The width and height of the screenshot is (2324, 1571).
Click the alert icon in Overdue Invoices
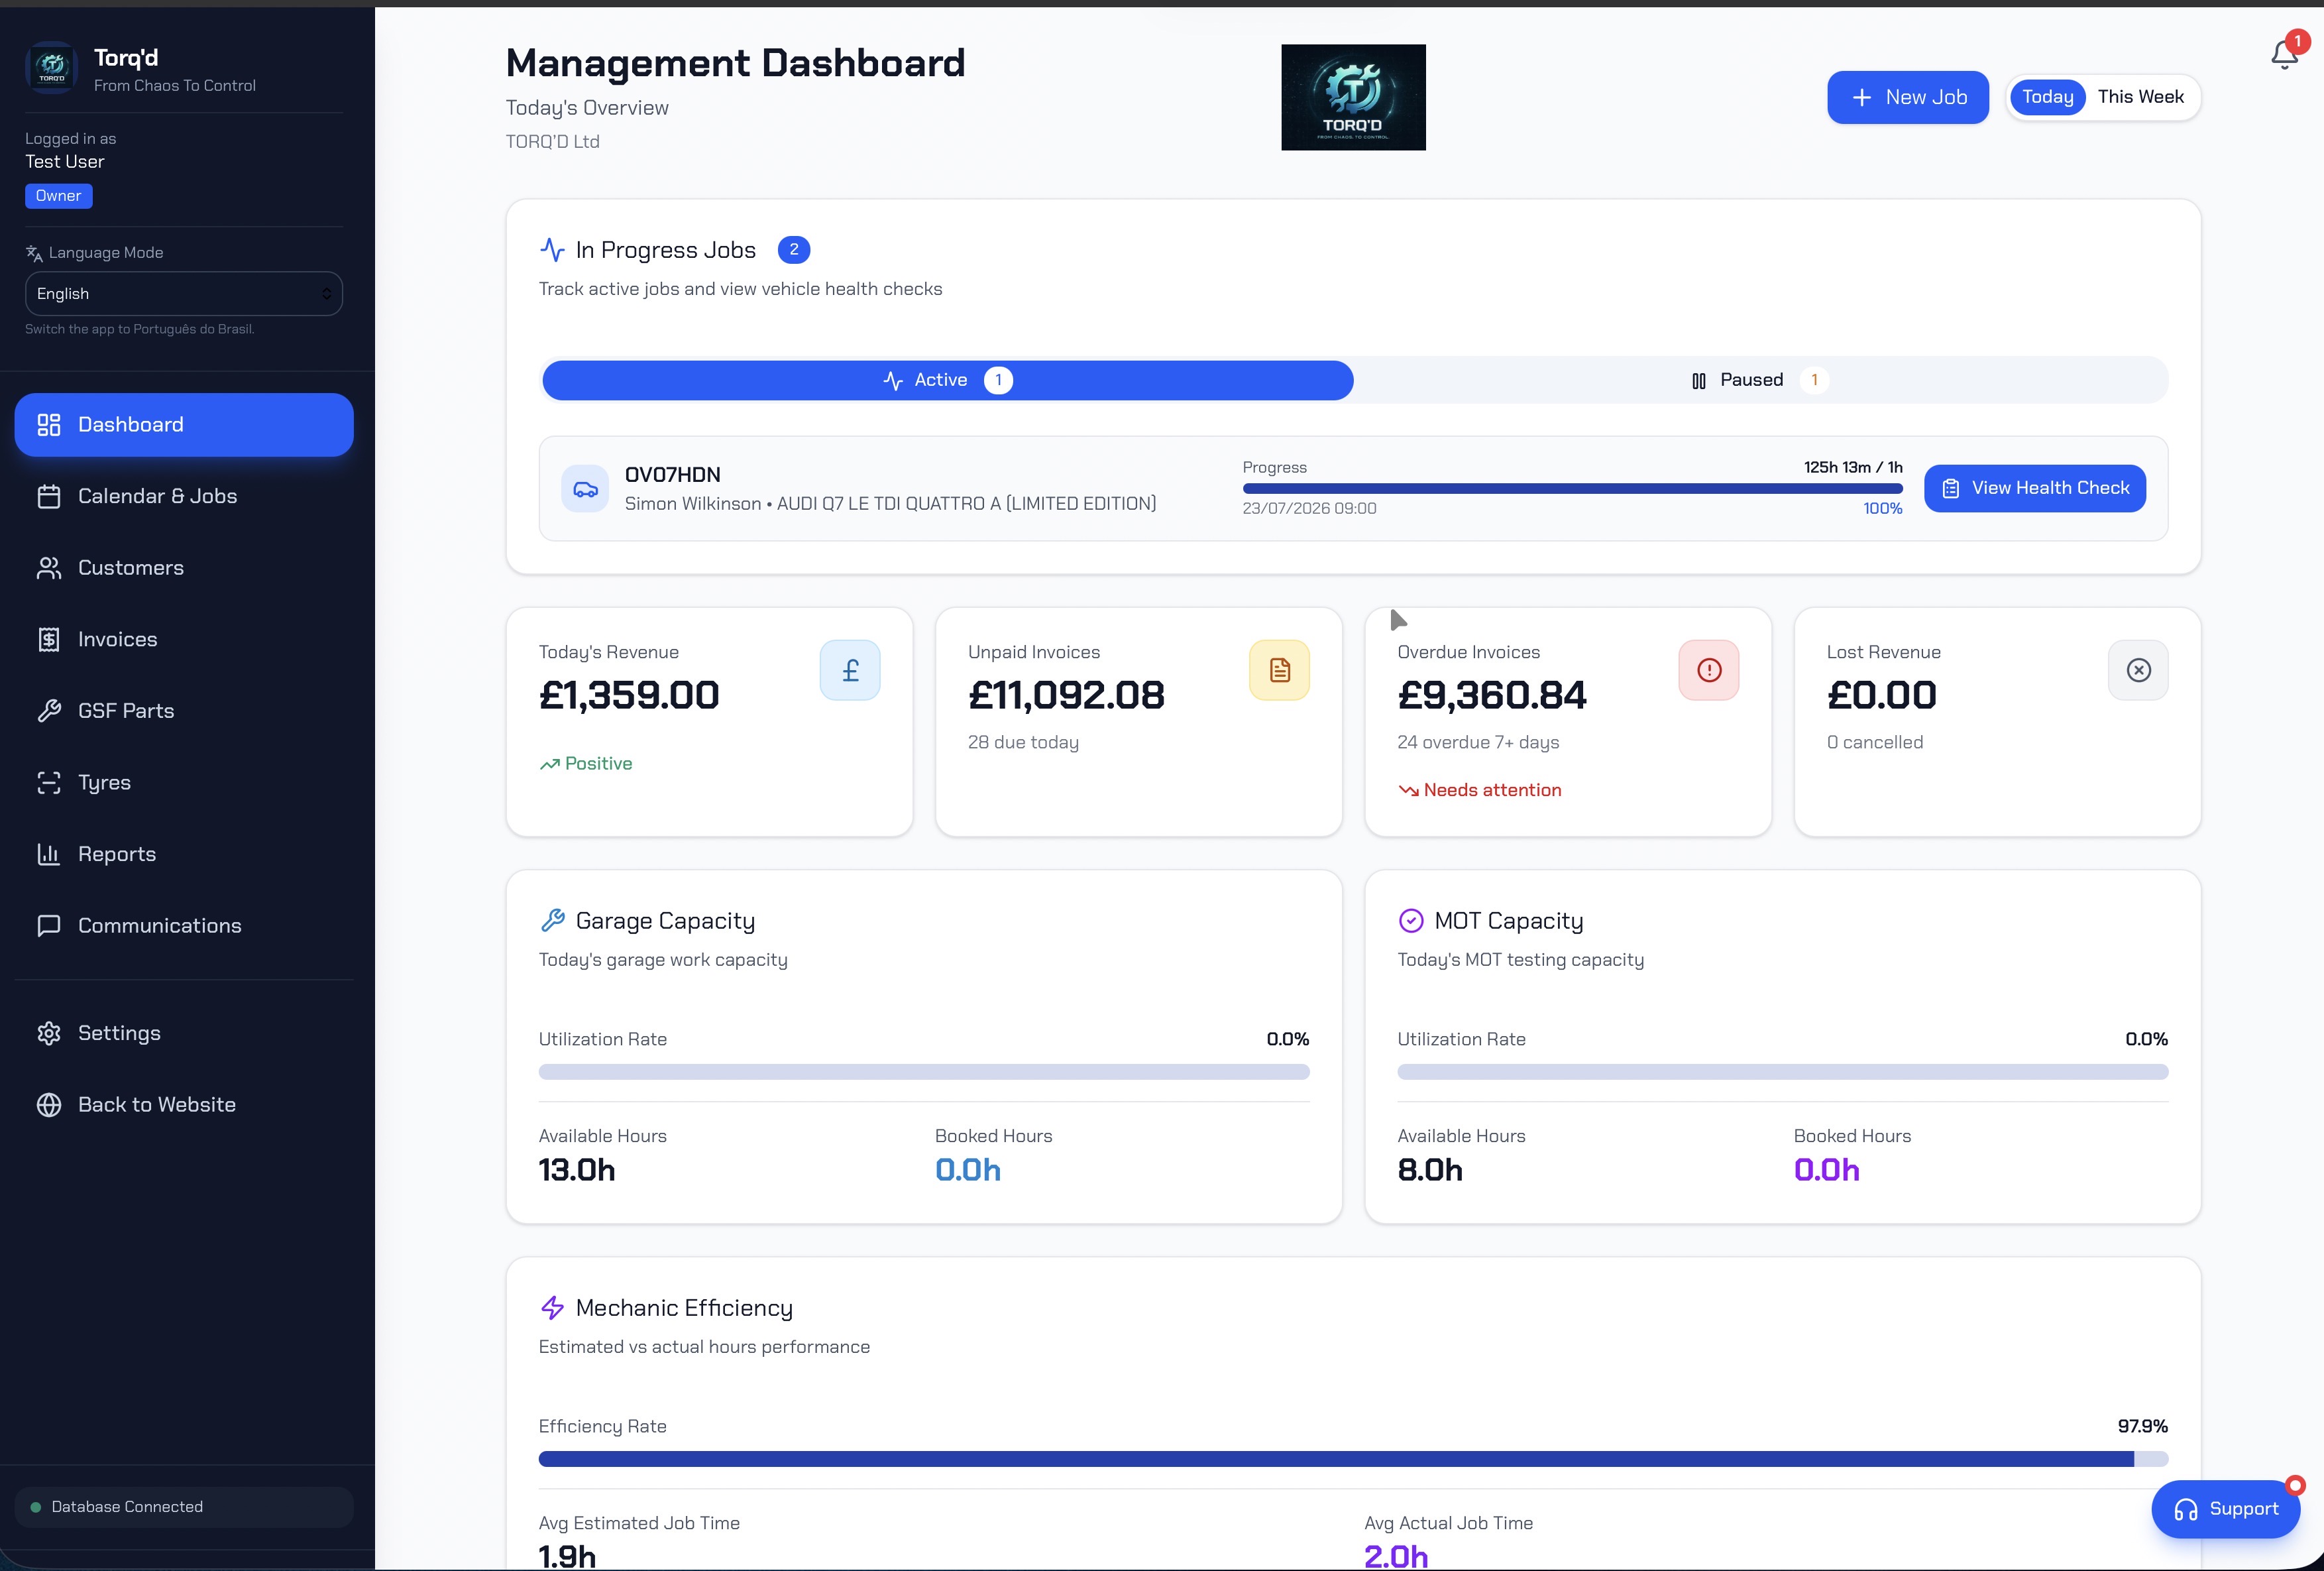tap(1709, 670)
